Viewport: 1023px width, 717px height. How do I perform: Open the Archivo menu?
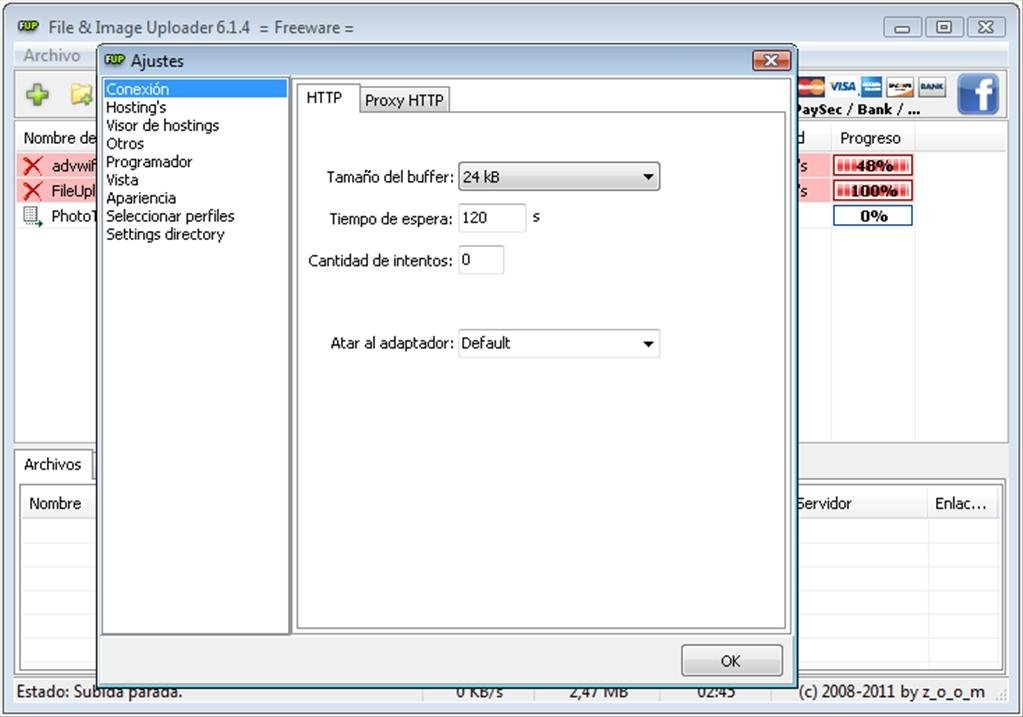coord(52,55)
